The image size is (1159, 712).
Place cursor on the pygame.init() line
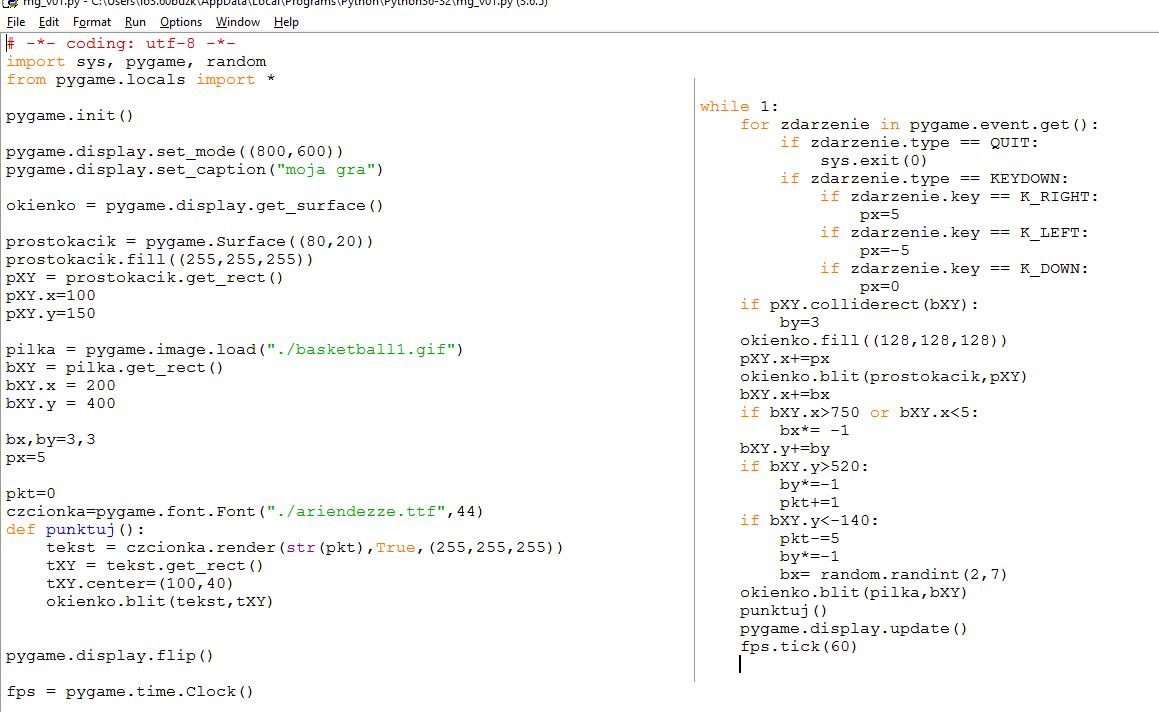click(x=69, y=116)
